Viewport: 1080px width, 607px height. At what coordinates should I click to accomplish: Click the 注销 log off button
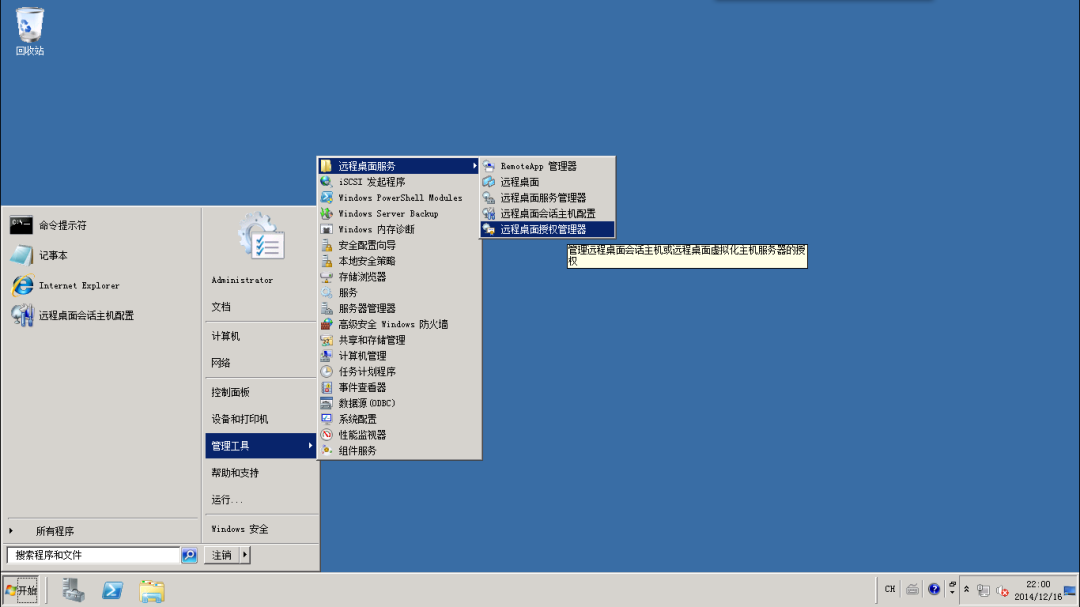click(222, 555)
